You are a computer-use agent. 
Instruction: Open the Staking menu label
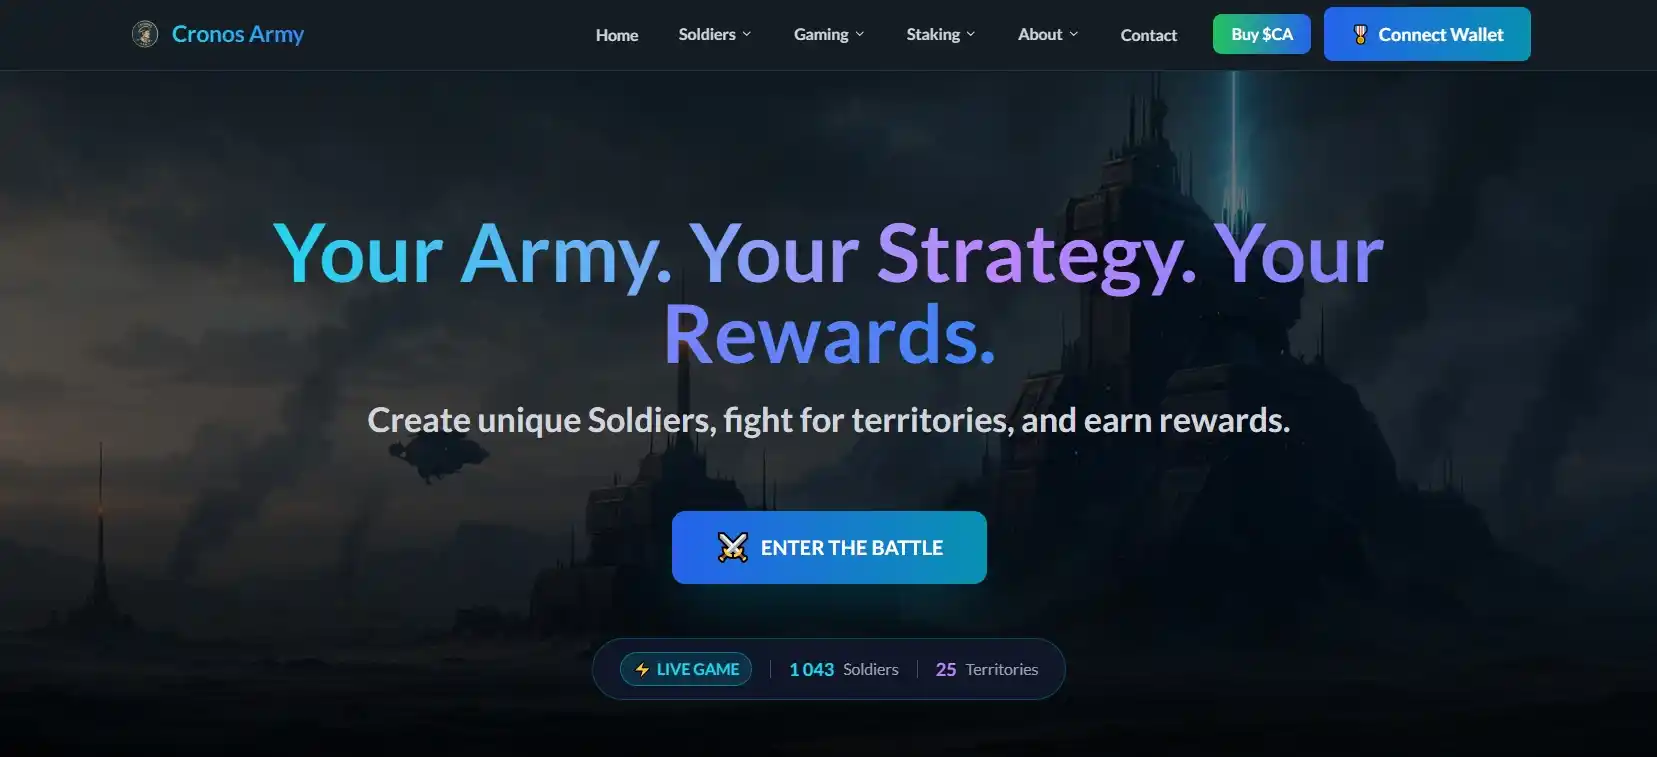pyautogui.click(x=933, y=34)
